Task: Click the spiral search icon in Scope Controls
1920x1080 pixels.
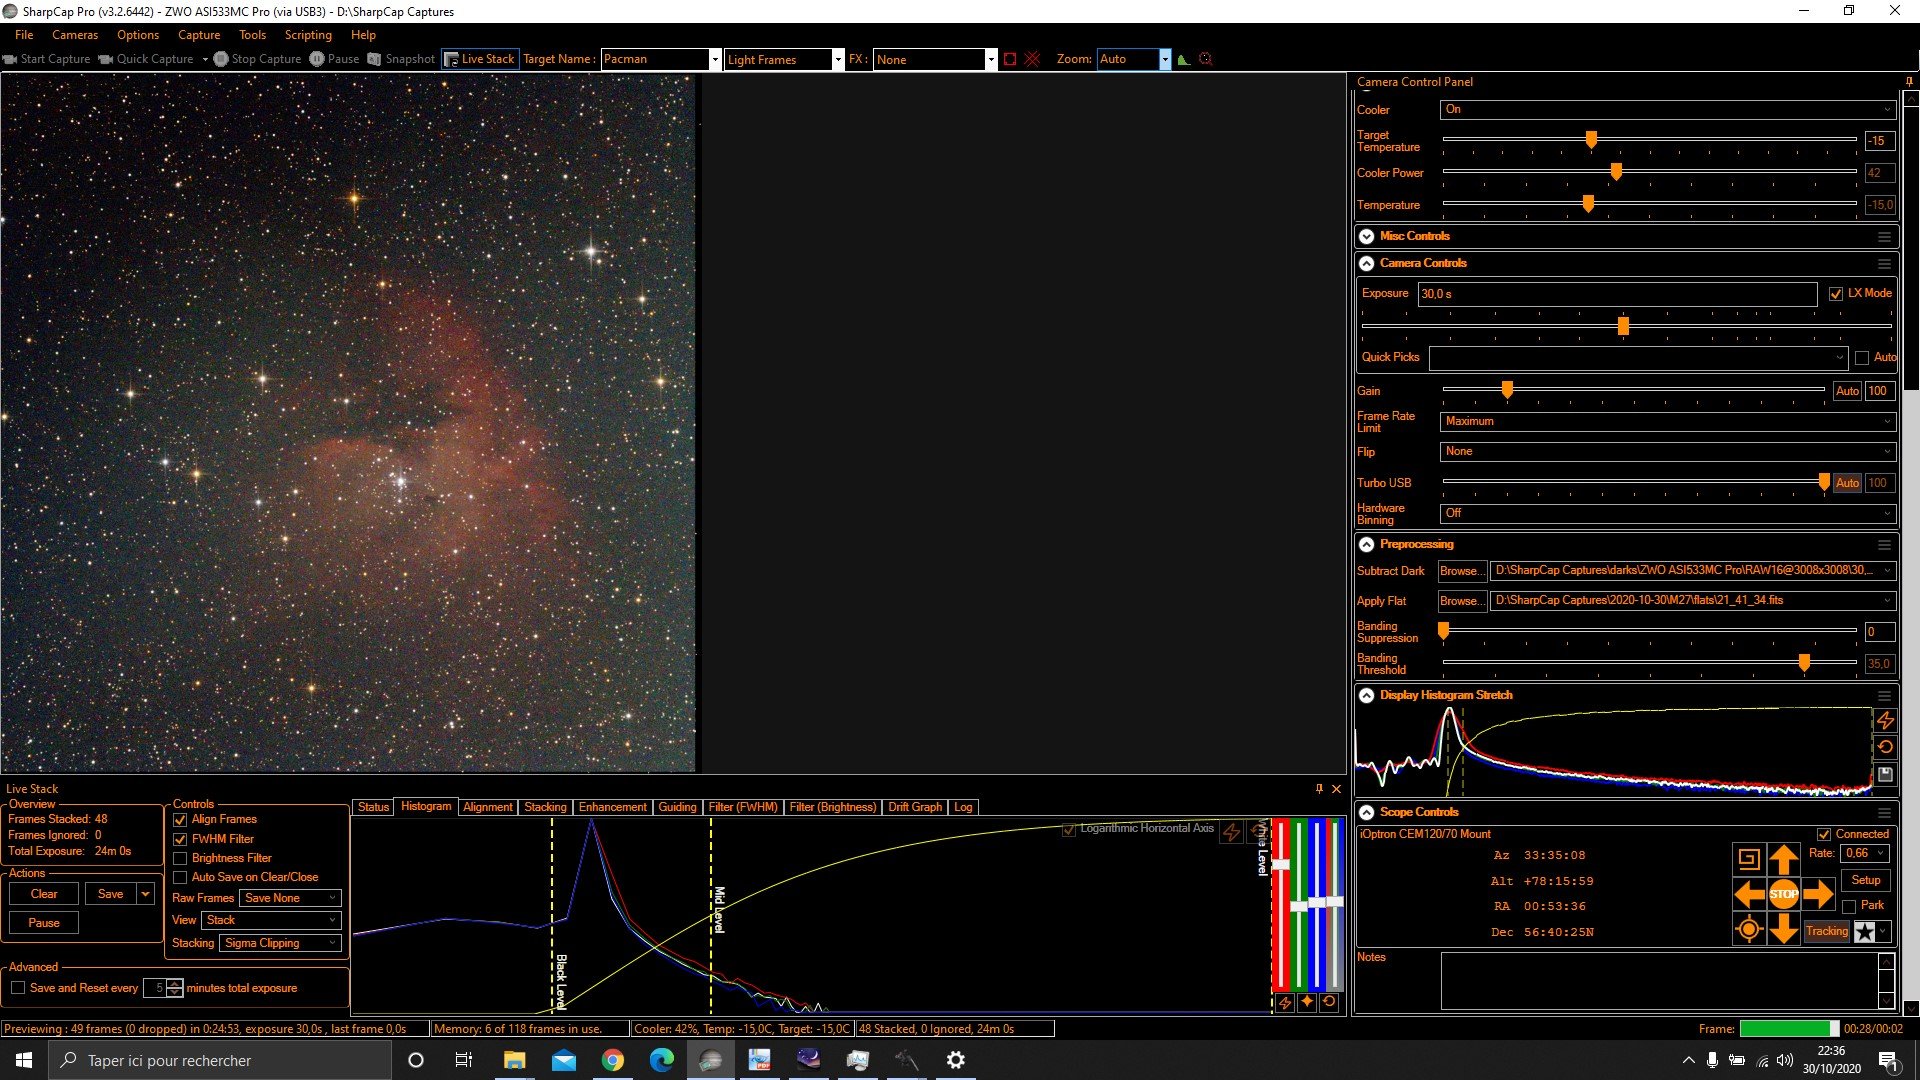Action: click(1748, 859)
